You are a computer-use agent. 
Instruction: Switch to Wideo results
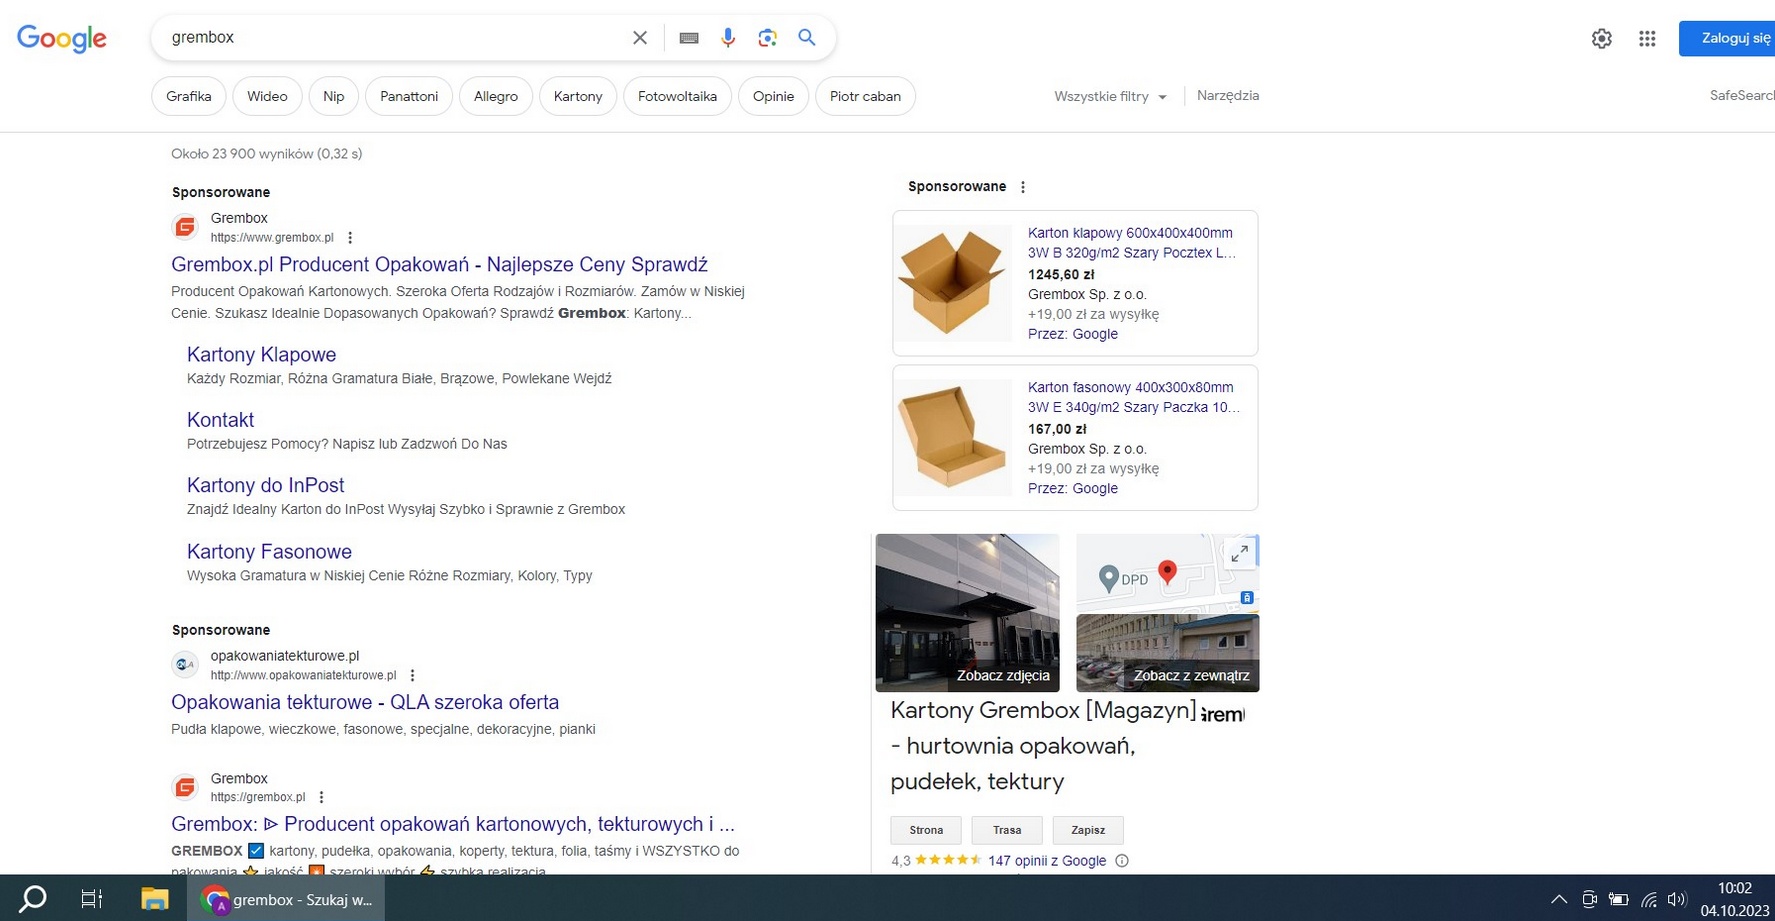coord(267,97)
